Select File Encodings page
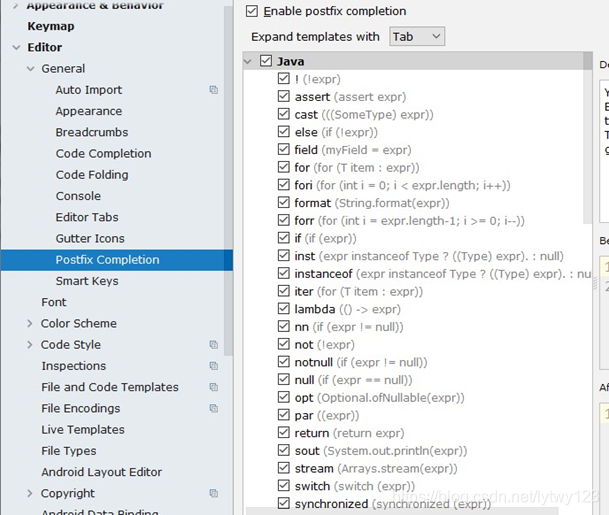Image resolution: width=609 pixels, height=515 pixels. pyautogui.click(x=81, y=408)
